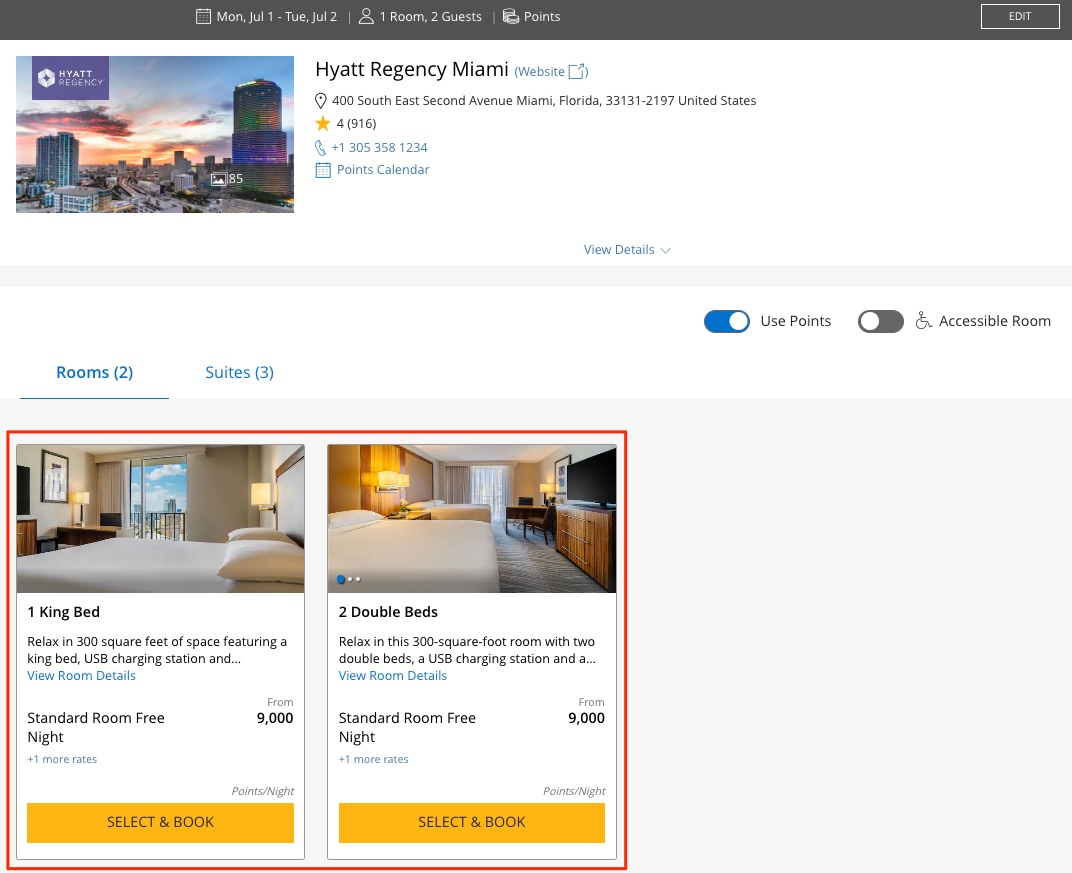This screenshot has height=873, width=1072.
Task: Click the star rating next to hotel name
Action: pyautogui.click(x=323, y=122)
